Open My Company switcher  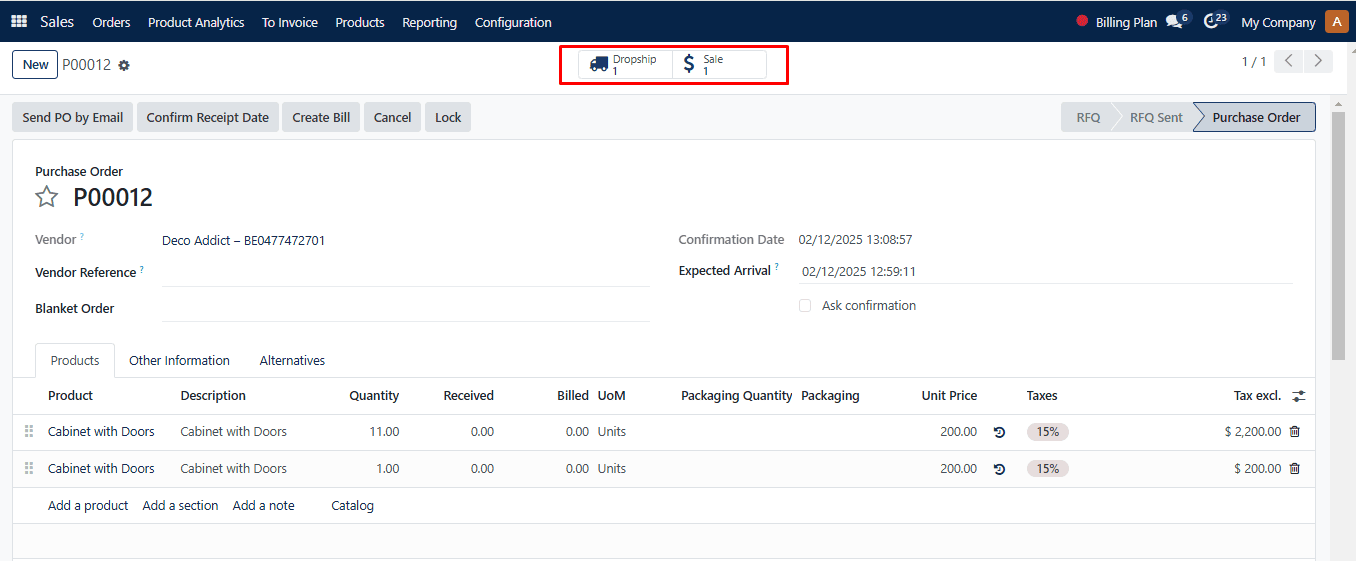point(1278,22)
